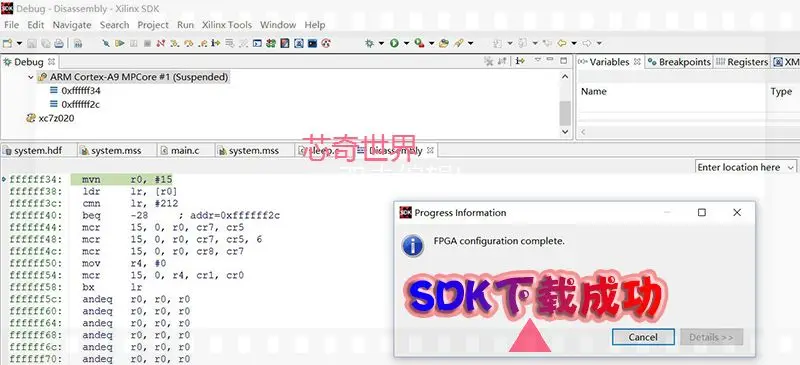This screenshot has height=365, width=800.
Task: Click the red circular toolbar icon
Action: pos(326,43)
